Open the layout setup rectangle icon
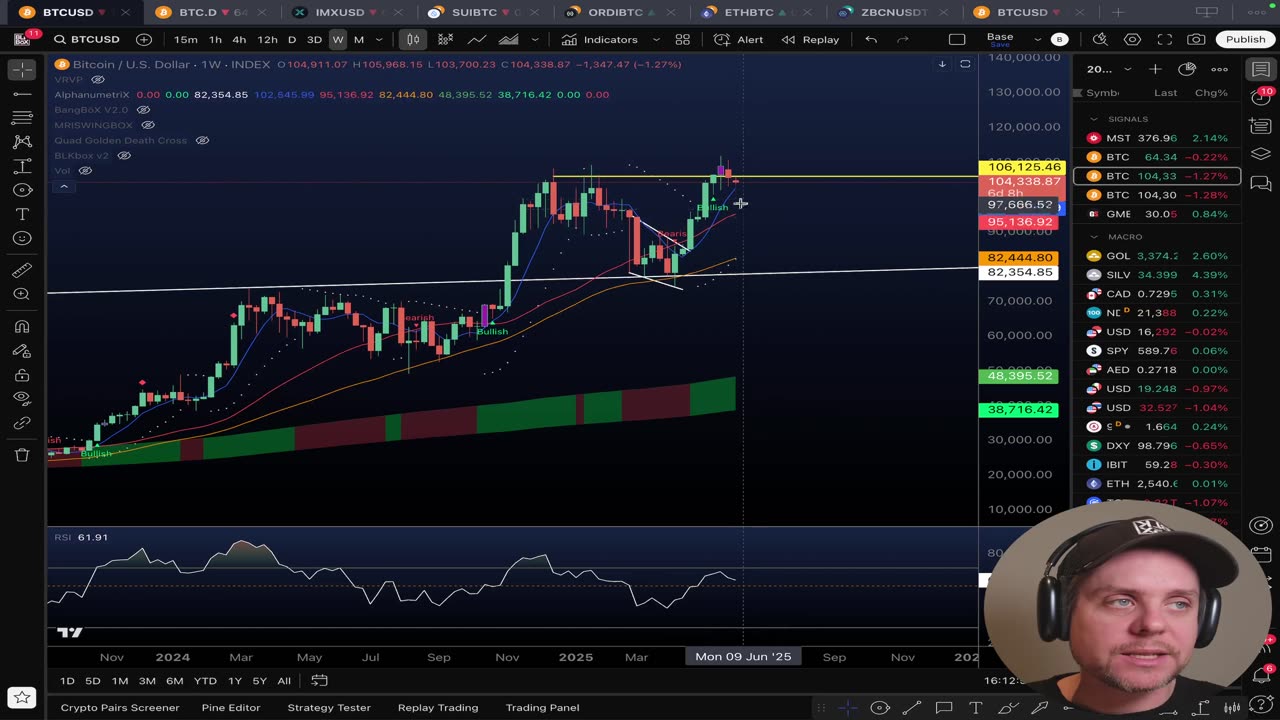The image size is (1280, 720). click(957, 39)
